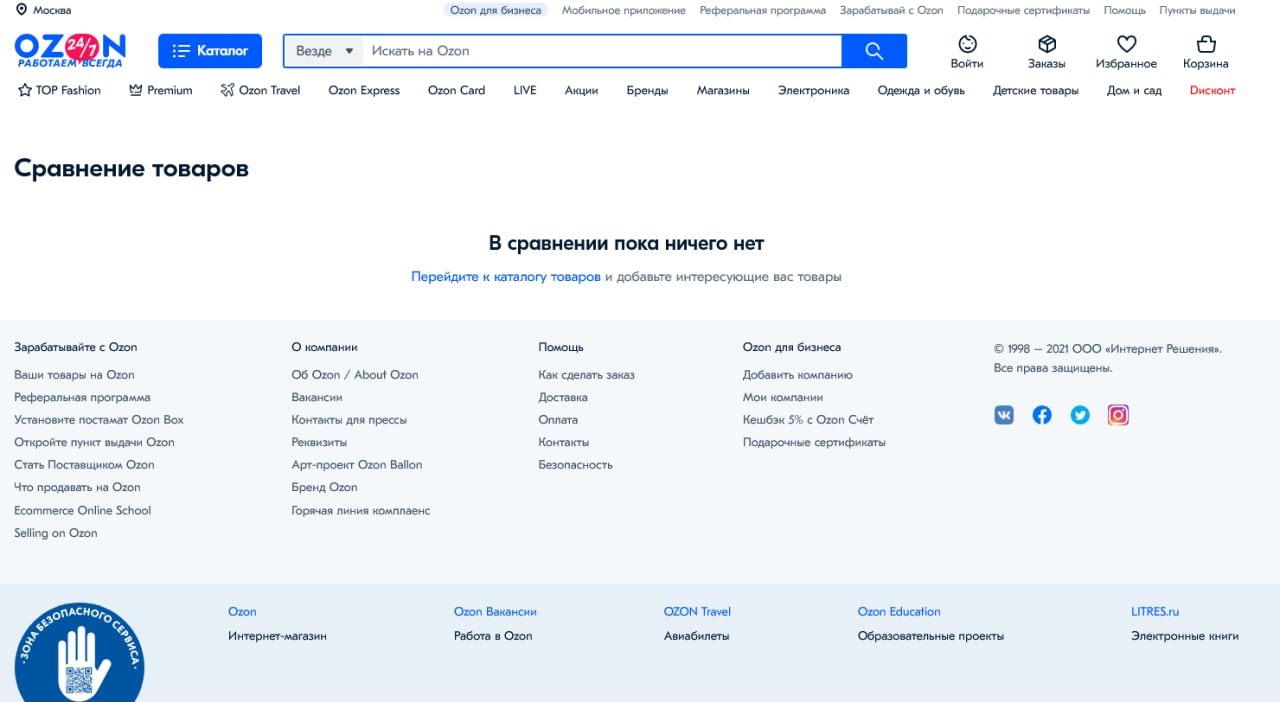Click Горячая линия комплаенс link
This screenshot has width=1280, height=702.
(x=361, y=510)
